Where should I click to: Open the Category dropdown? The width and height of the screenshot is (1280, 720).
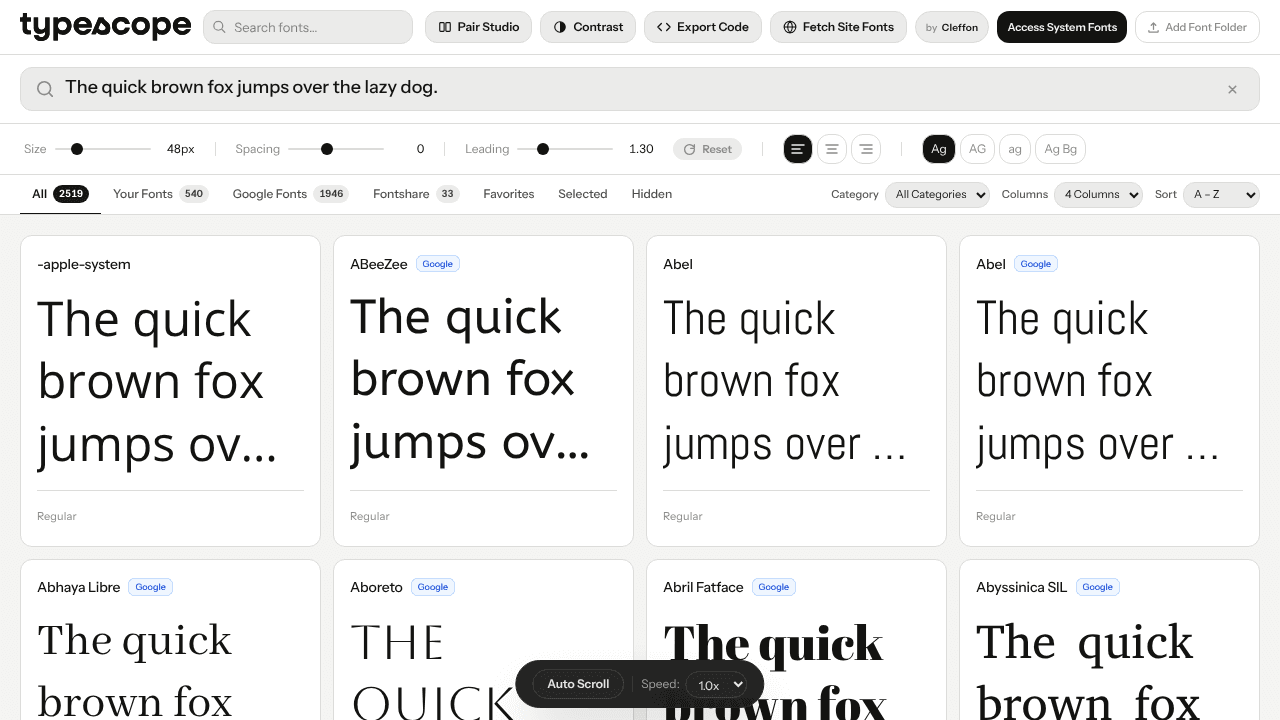pos(937,194)
